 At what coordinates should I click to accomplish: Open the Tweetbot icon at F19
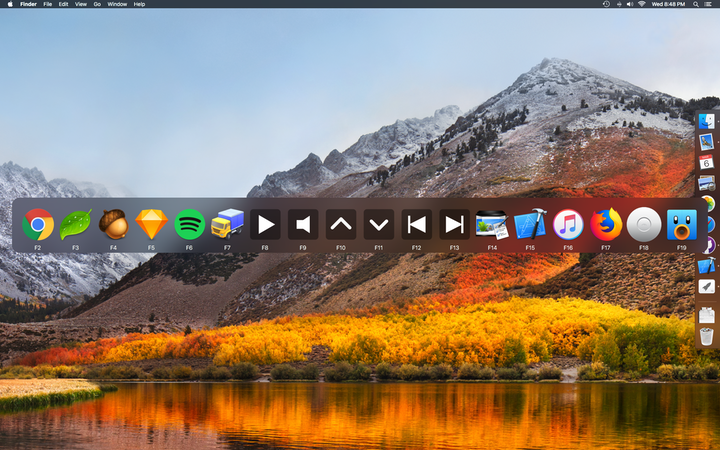(x=681, y=224)
